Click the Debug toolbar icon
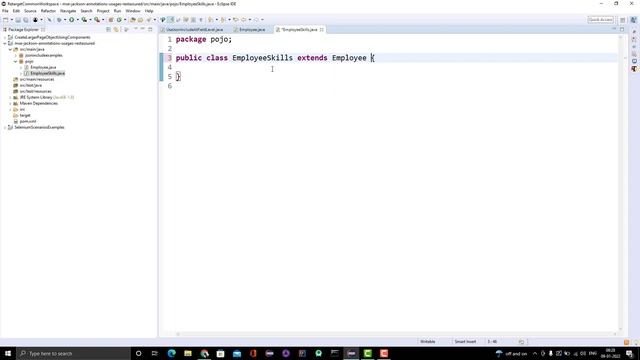 59,20
